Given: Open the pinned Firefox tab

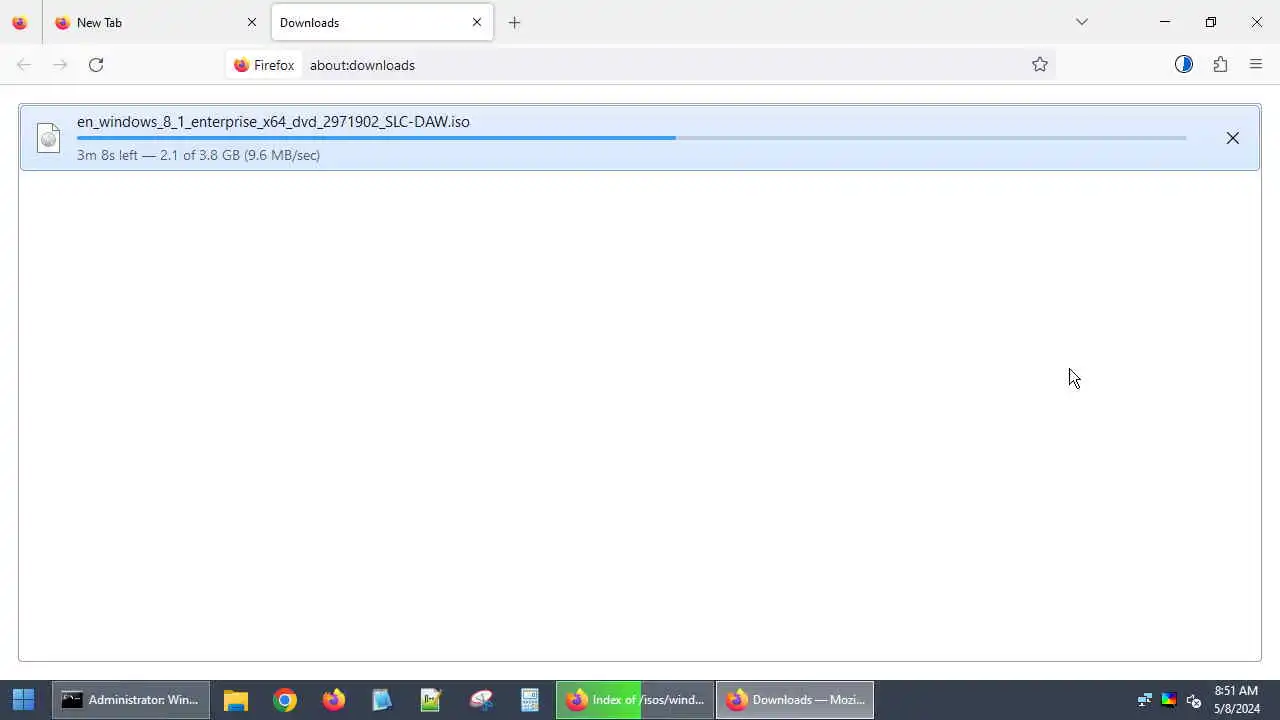Looking at the screenshot, I should [20, 22].
